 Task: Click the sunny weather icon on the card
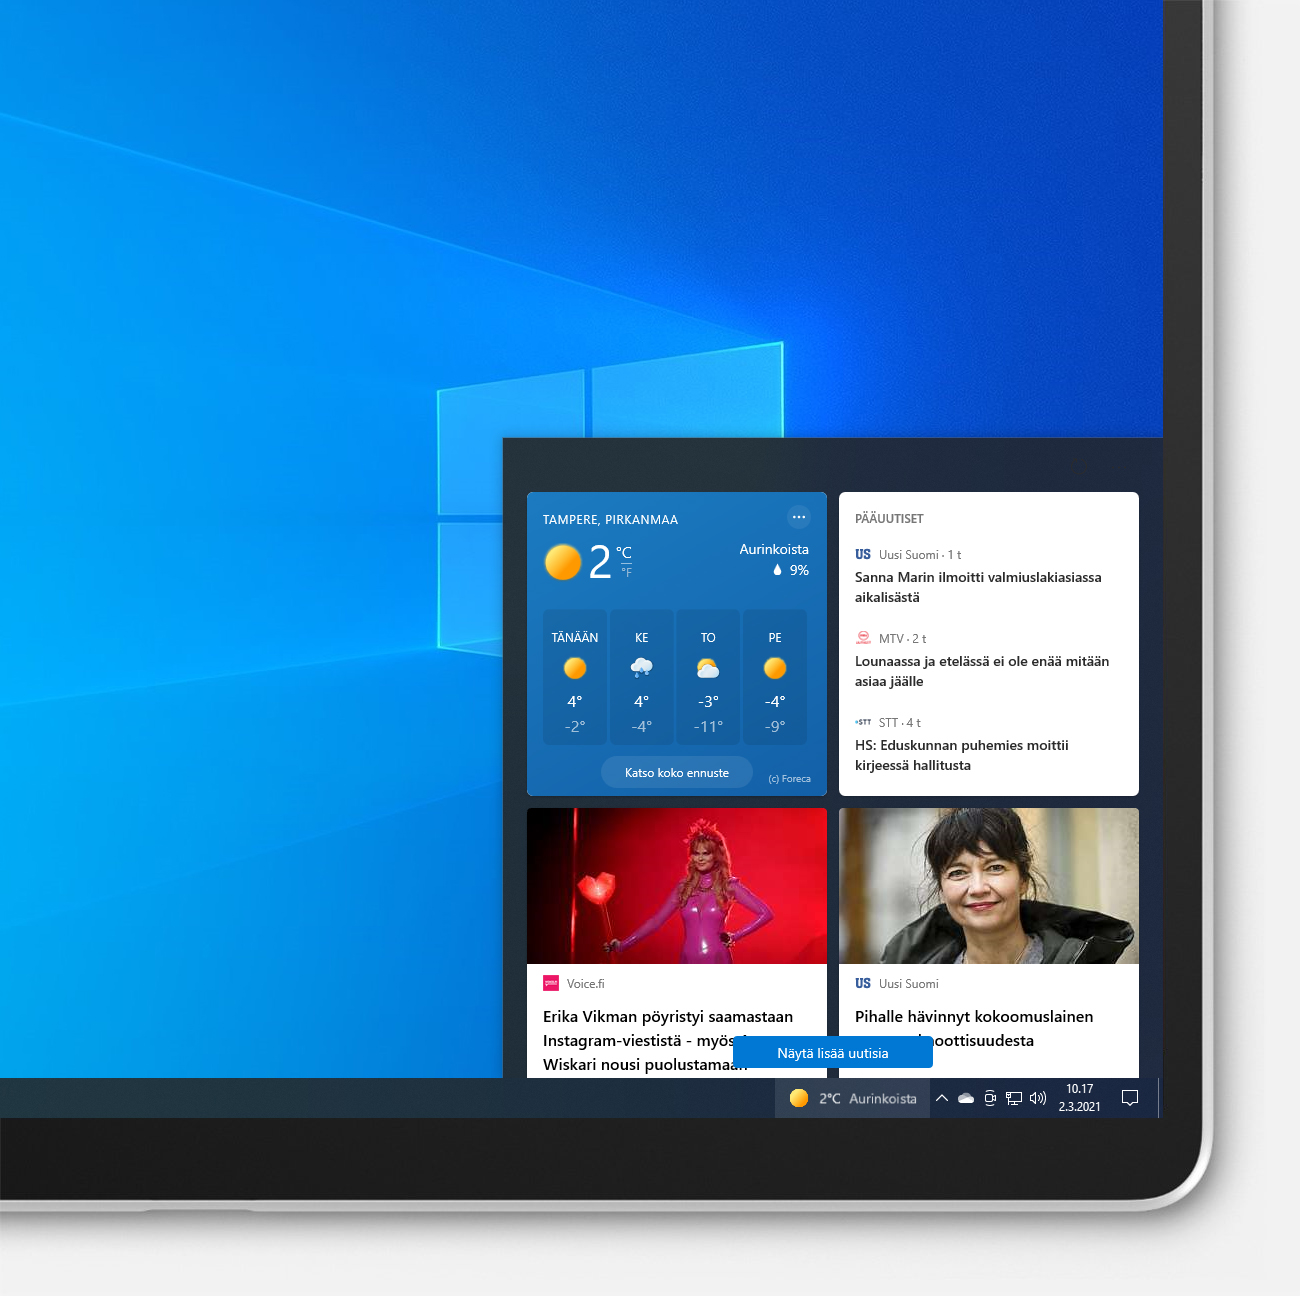[x=562, y=562]
